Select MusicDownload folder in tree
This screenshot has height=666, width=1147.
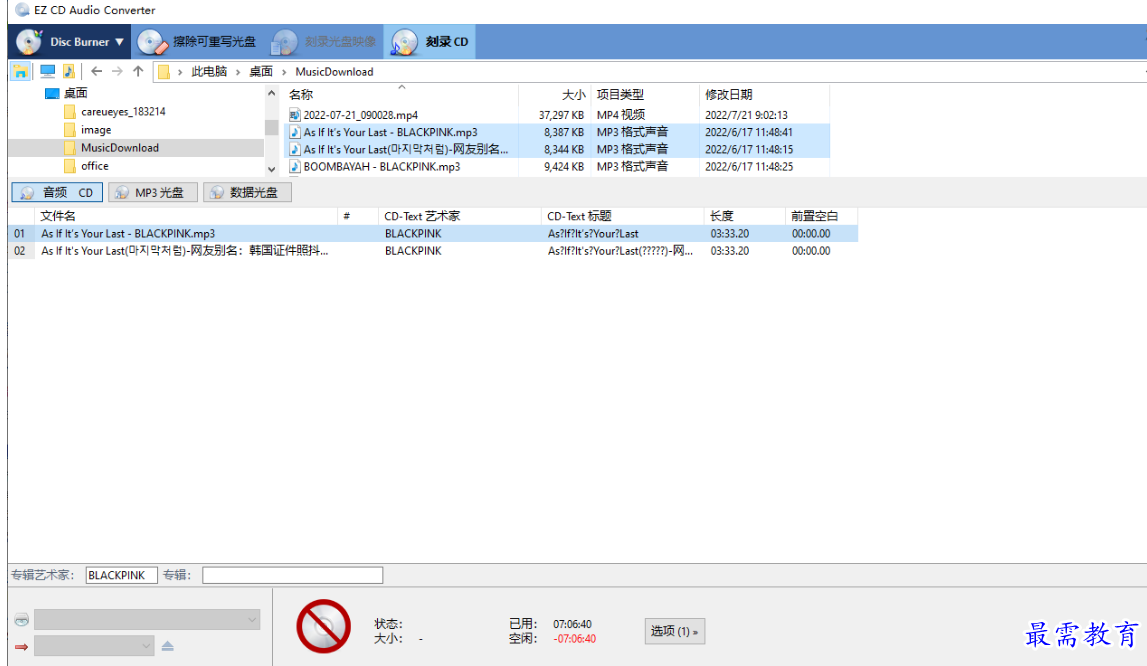tap(120, 148)
